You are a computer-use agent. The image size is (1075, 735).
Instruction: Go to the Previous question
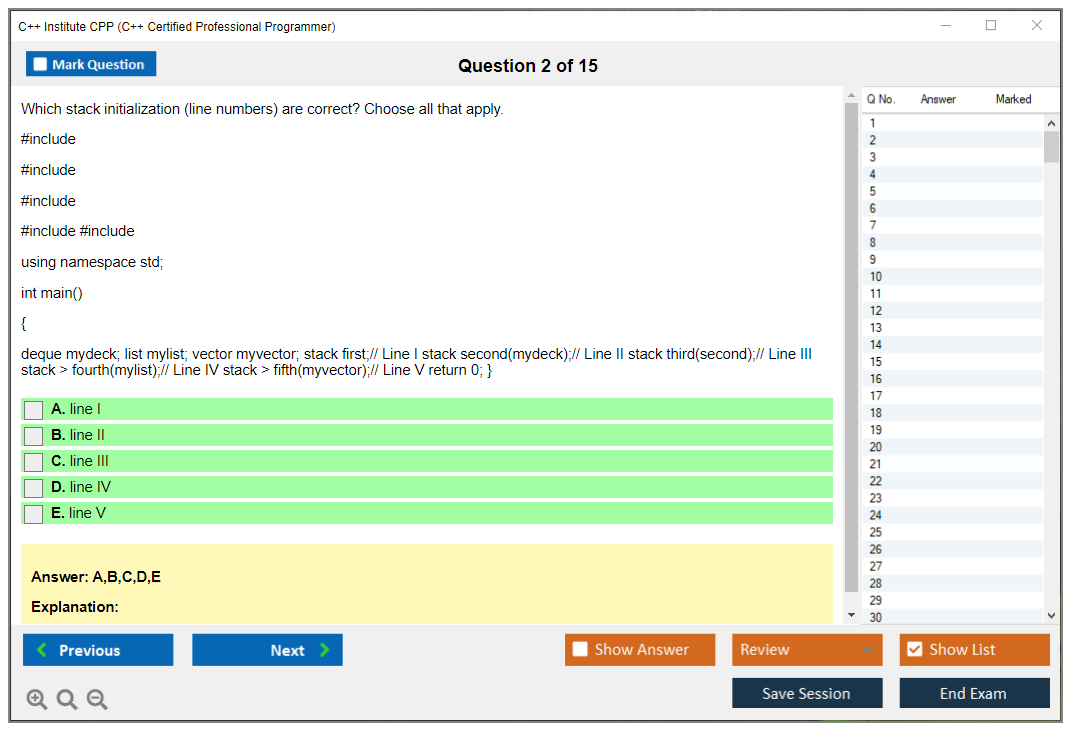click(98, 650)
